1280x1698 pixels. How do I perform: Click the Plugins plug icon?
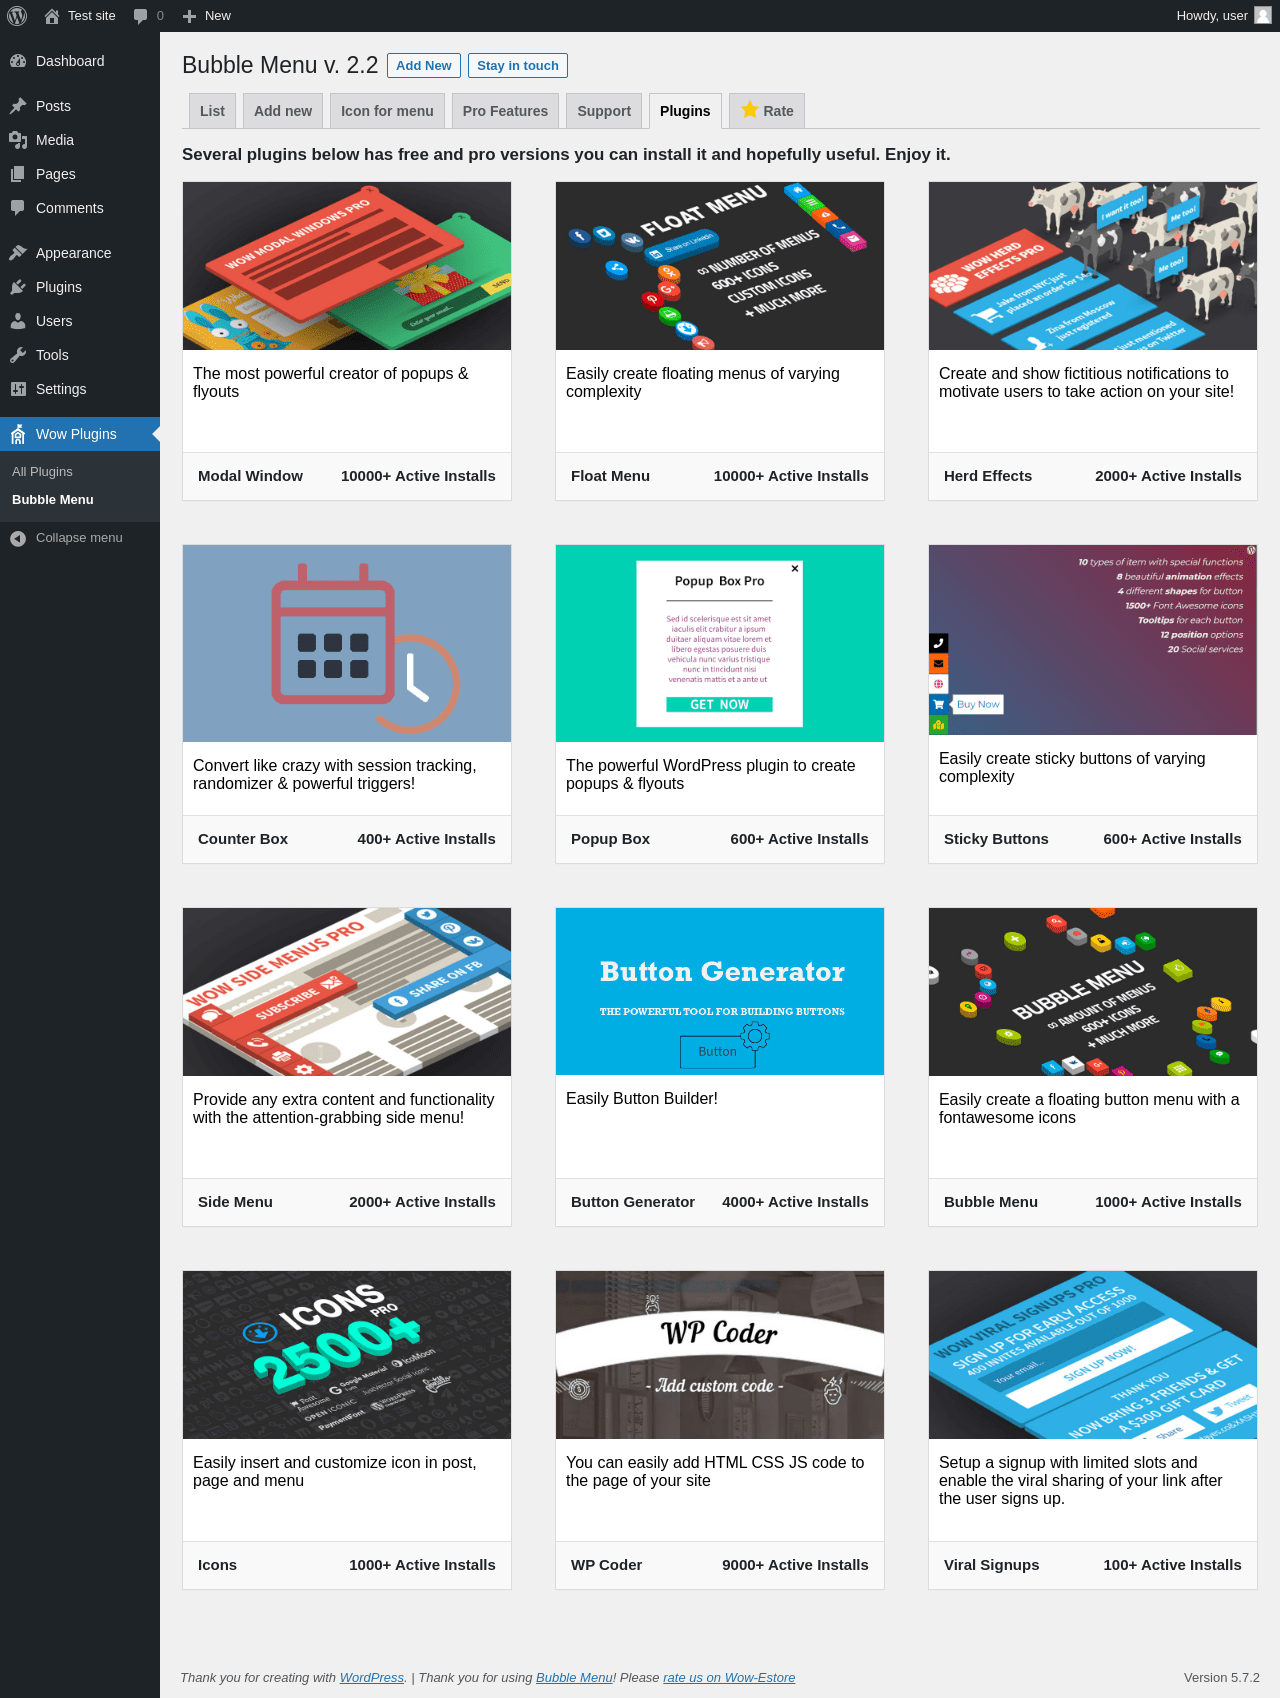click(x=18, y=287)
